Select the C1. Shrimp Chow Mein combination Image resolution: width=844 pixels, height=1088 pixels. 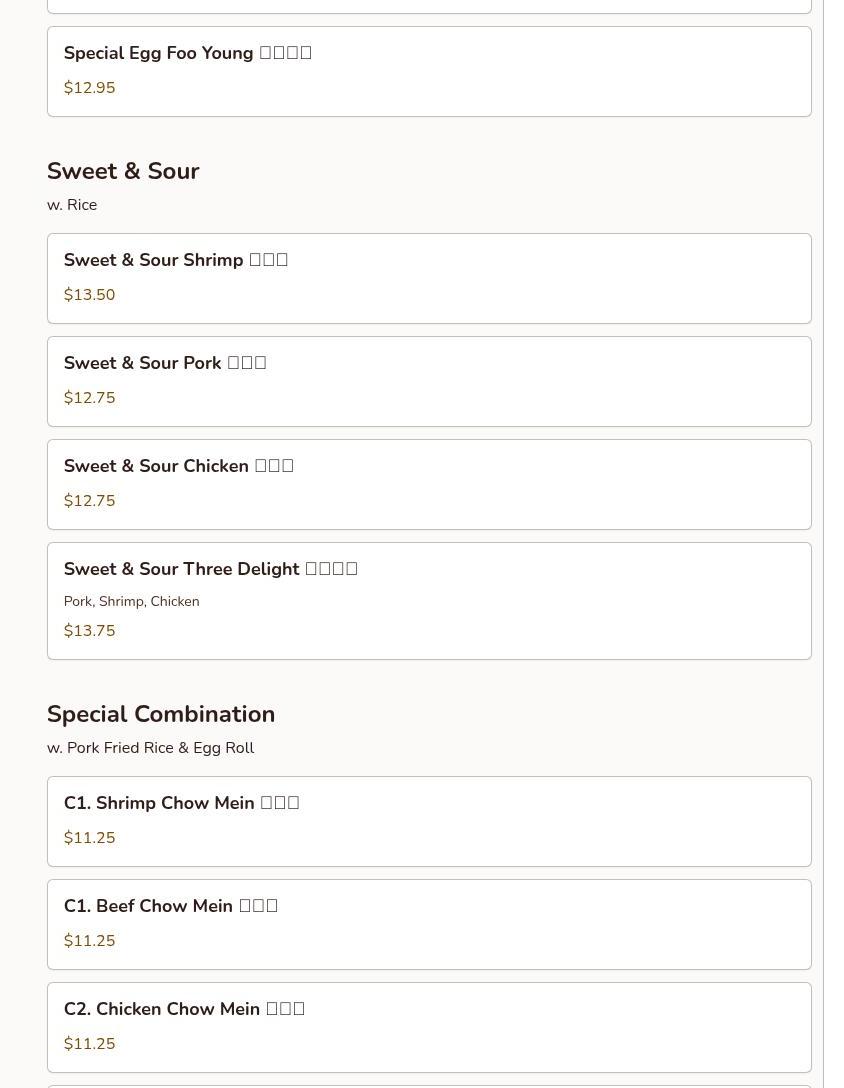tap(181, 804)
